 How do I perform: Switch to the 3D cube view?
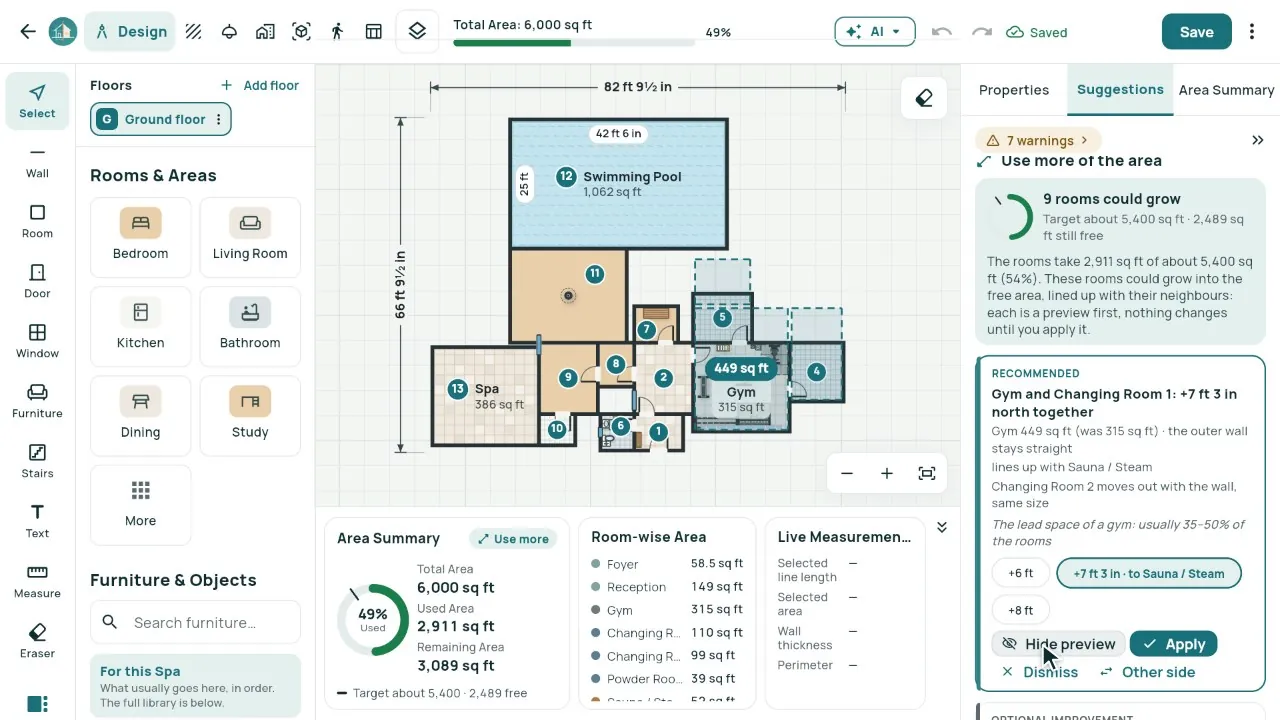(301, 32)
